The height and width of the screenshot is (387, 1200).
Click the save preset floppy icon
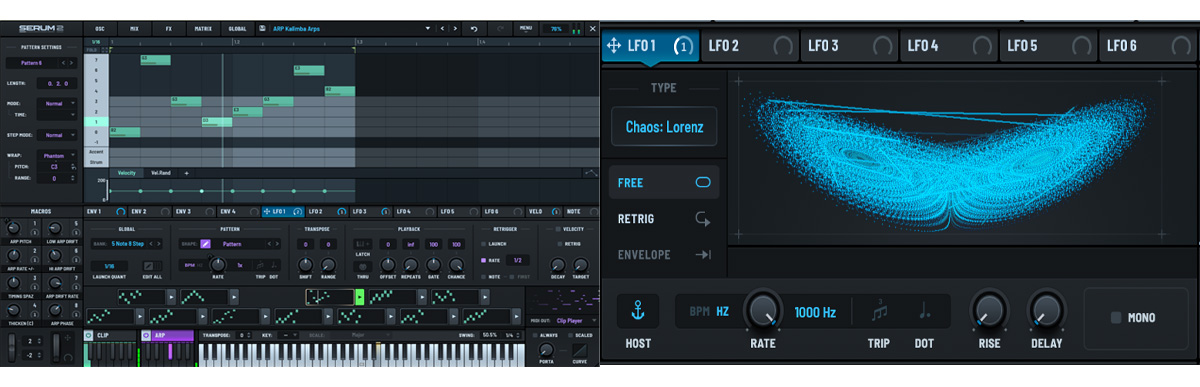(x=262, y=28)
